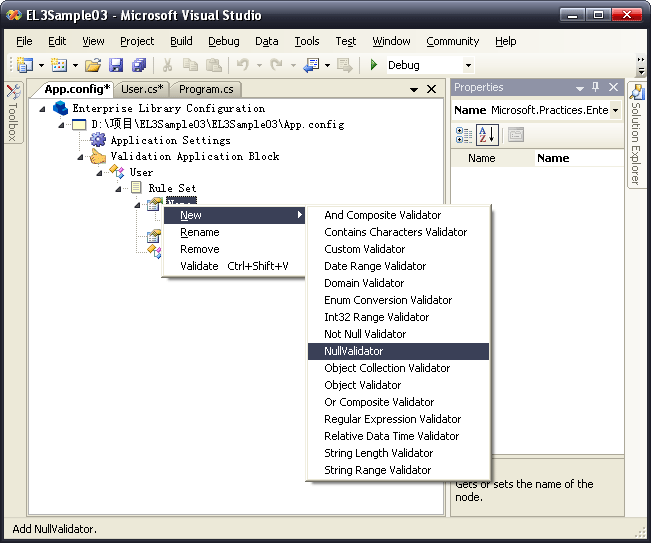The height and width of the screenshot is (544, 651).
Task: Open the Test menu
Action: pyautogui.click(x=345, y=41)
